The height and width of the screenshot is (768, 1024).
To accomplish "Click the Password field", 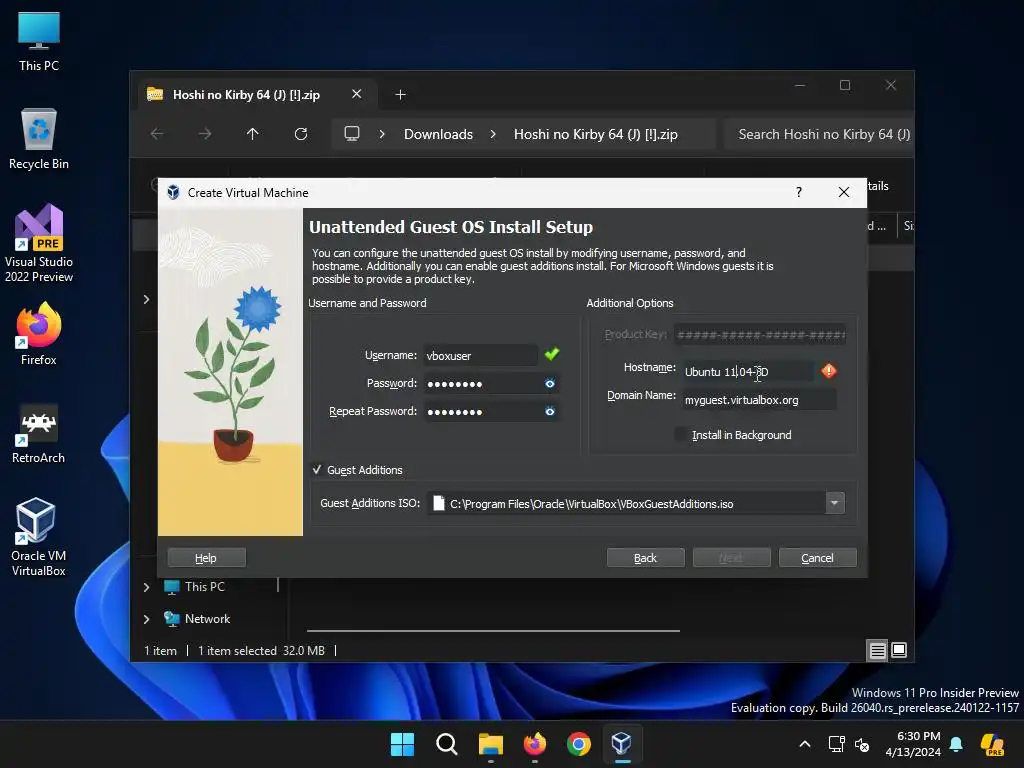I will pyautogui.click(x=491, y=383).
